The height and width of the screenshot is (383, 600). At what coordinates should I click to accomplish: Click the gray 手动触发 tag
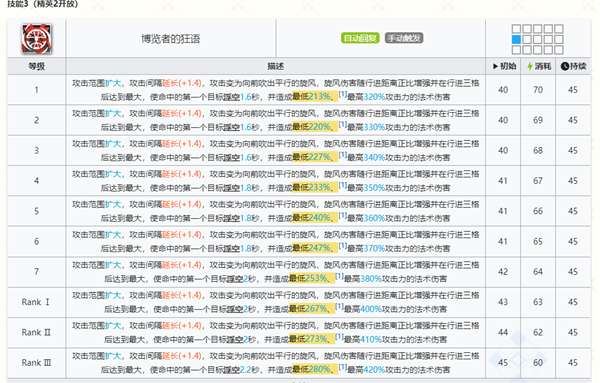404,38
